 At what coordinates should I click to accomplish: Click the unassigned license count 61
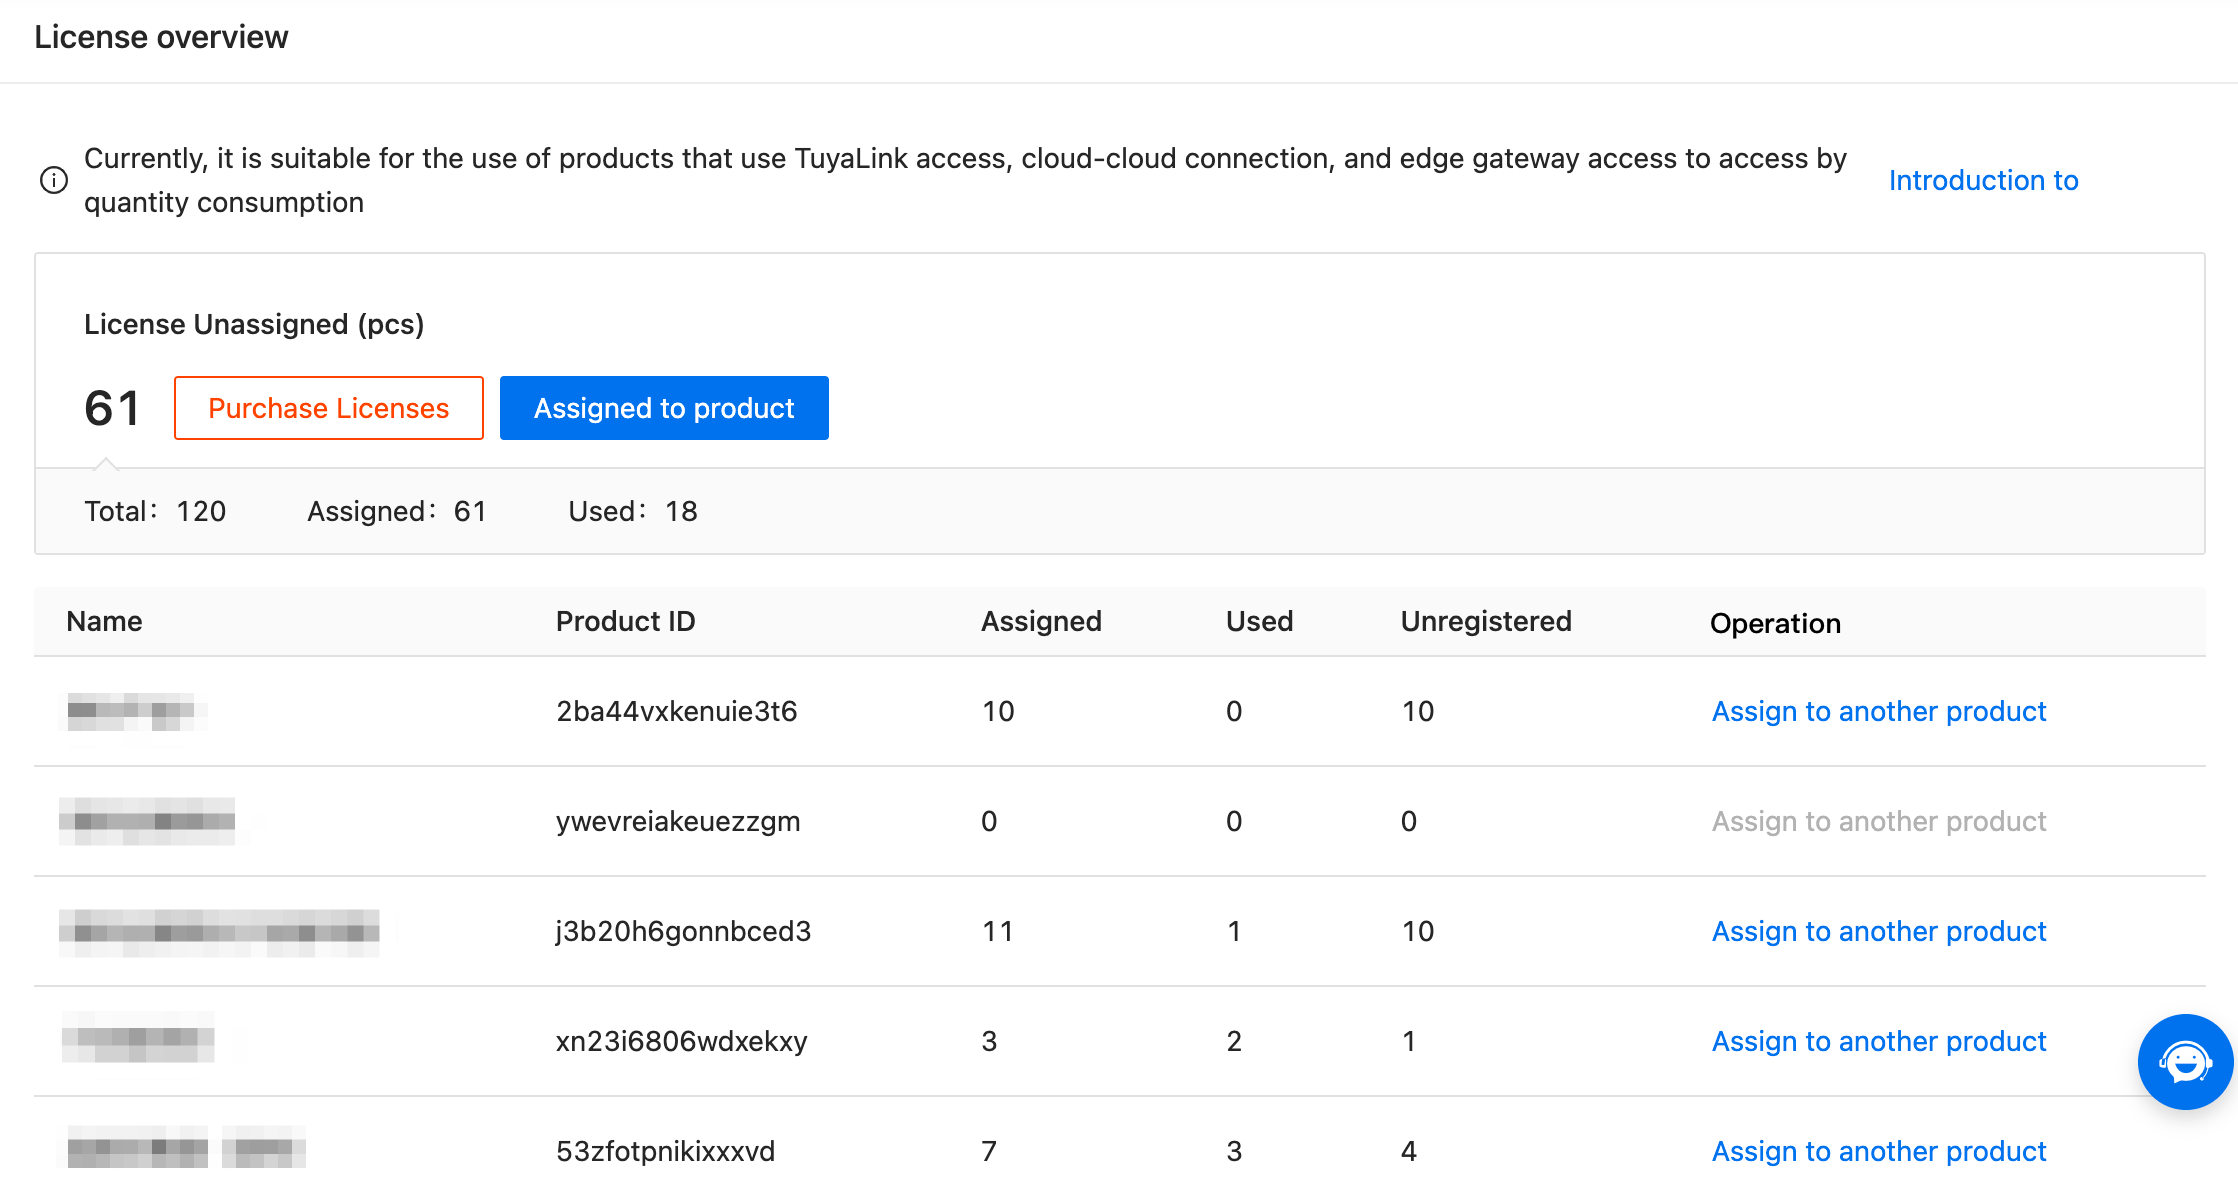pyautogui.click(x=112, y=408)
